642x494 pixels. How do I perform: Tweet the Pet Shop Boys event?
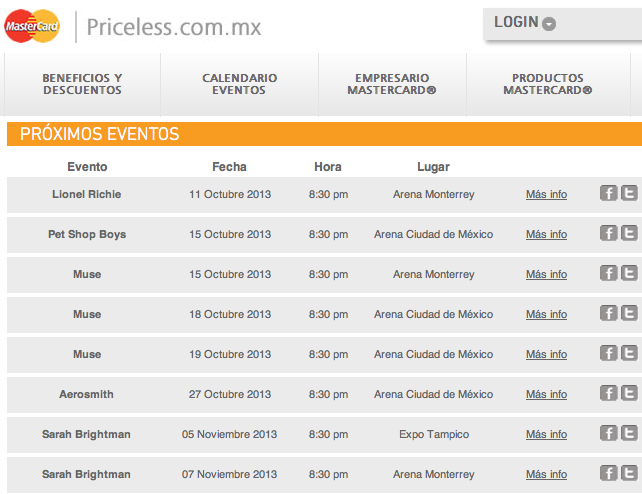[x=629, y=234]
